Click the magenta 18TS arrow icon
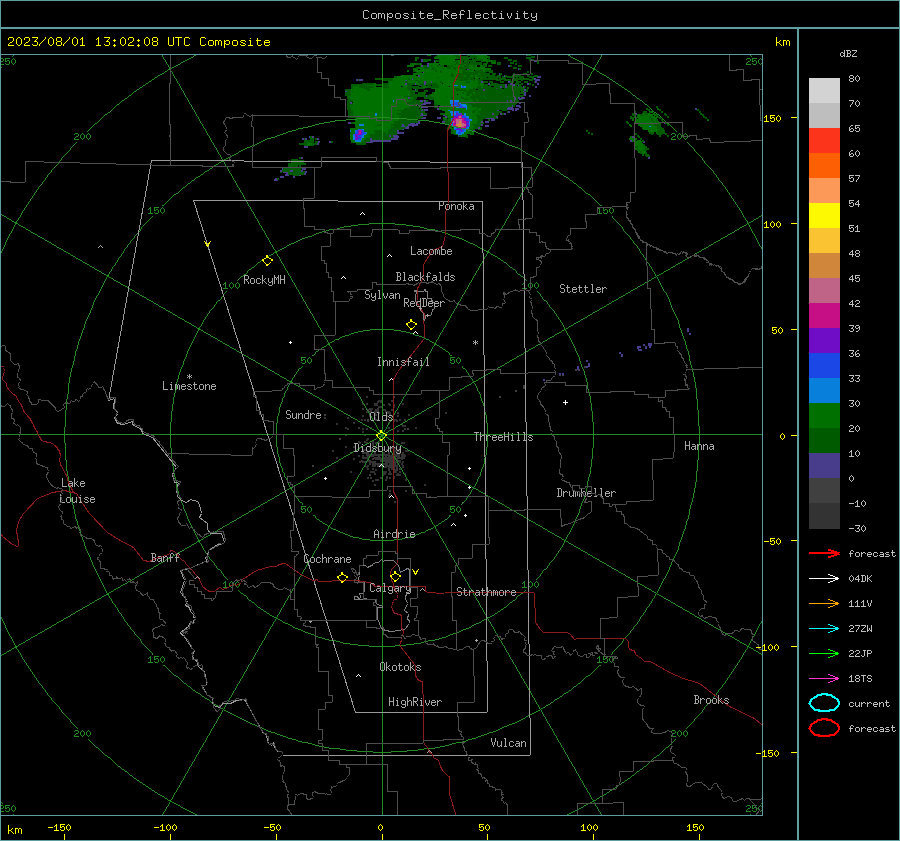The height and width of the screenshot is (841, 900). (824, 679)
